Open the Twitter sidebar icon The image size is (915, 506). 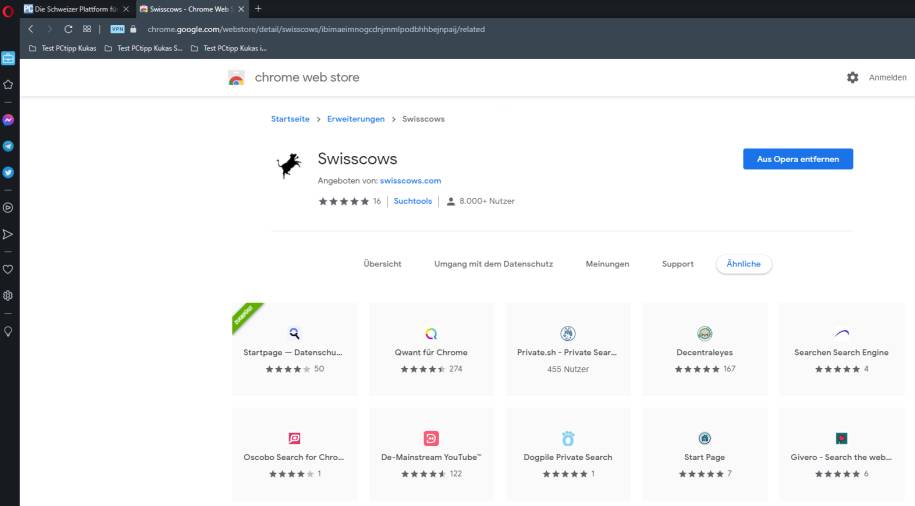click(8, 172)
